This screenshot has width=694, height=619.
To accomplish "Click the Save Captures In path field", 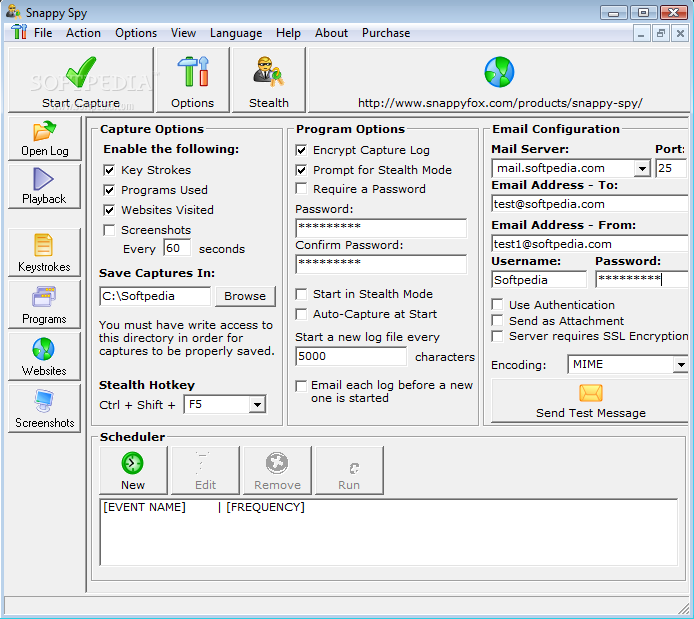I will coord(155,296).
